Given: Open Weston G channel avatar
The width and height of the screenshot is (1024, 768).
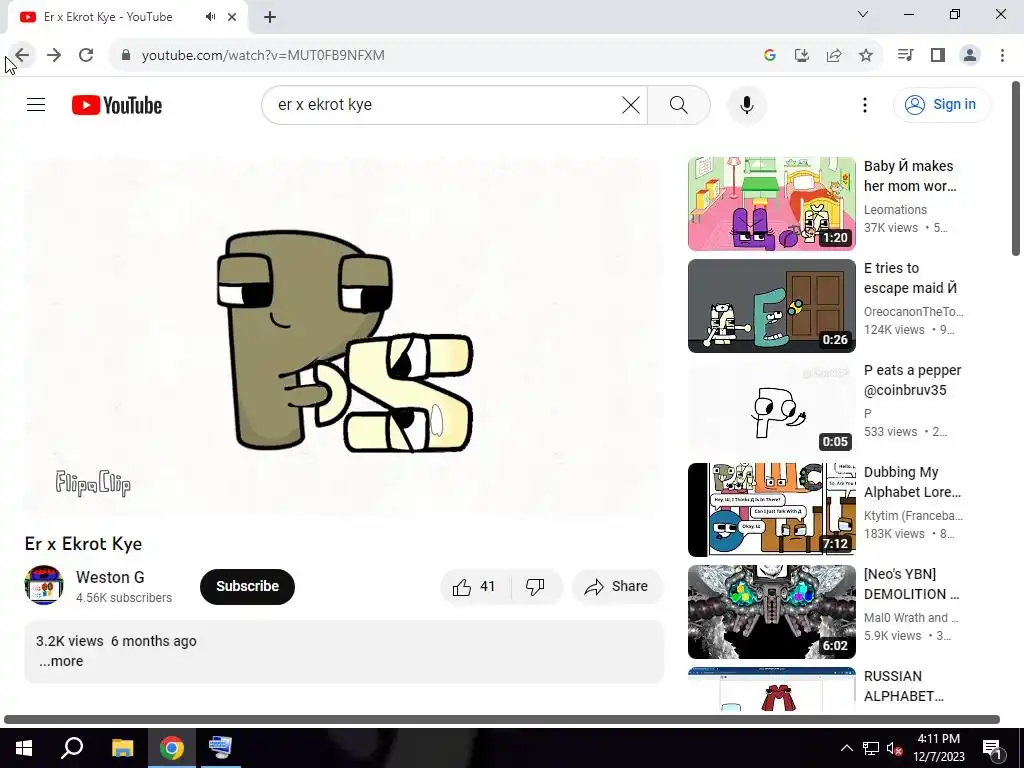Looking at the screenshot, I should [44, 585].
